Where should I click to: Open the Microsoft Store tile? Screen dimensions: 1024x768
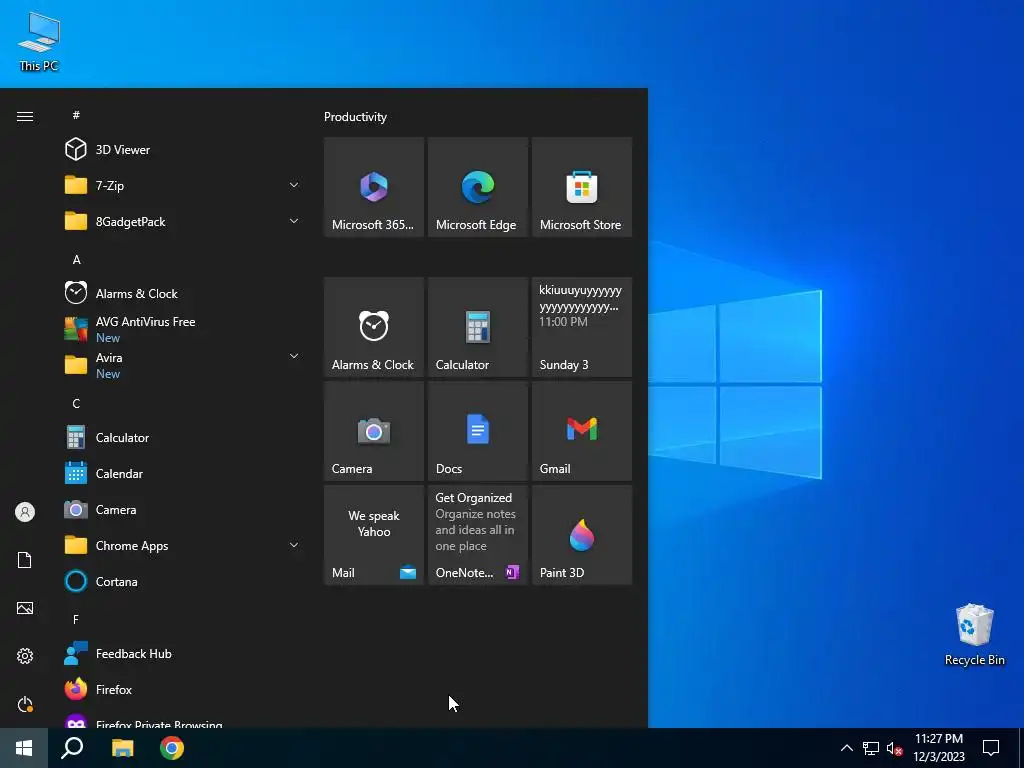click(582, 187)
